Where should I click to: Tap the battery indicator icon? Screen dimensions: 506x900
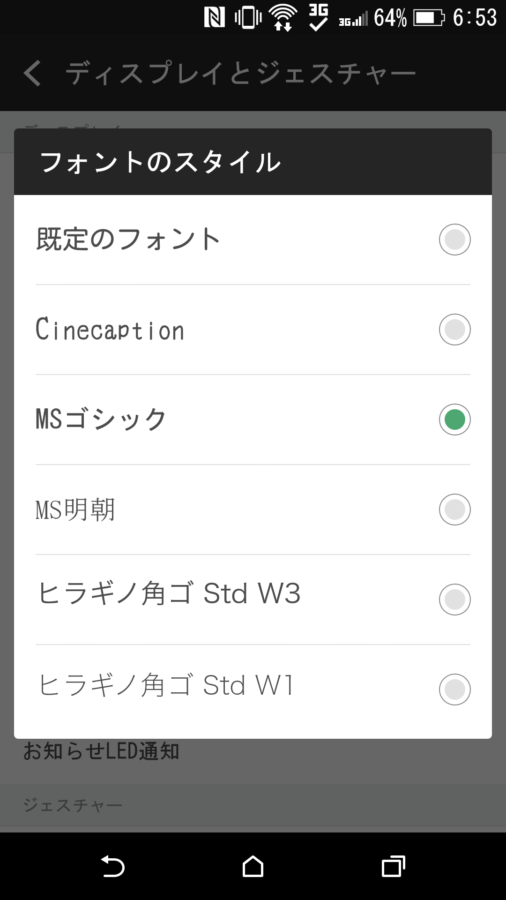tap(429, 18)
